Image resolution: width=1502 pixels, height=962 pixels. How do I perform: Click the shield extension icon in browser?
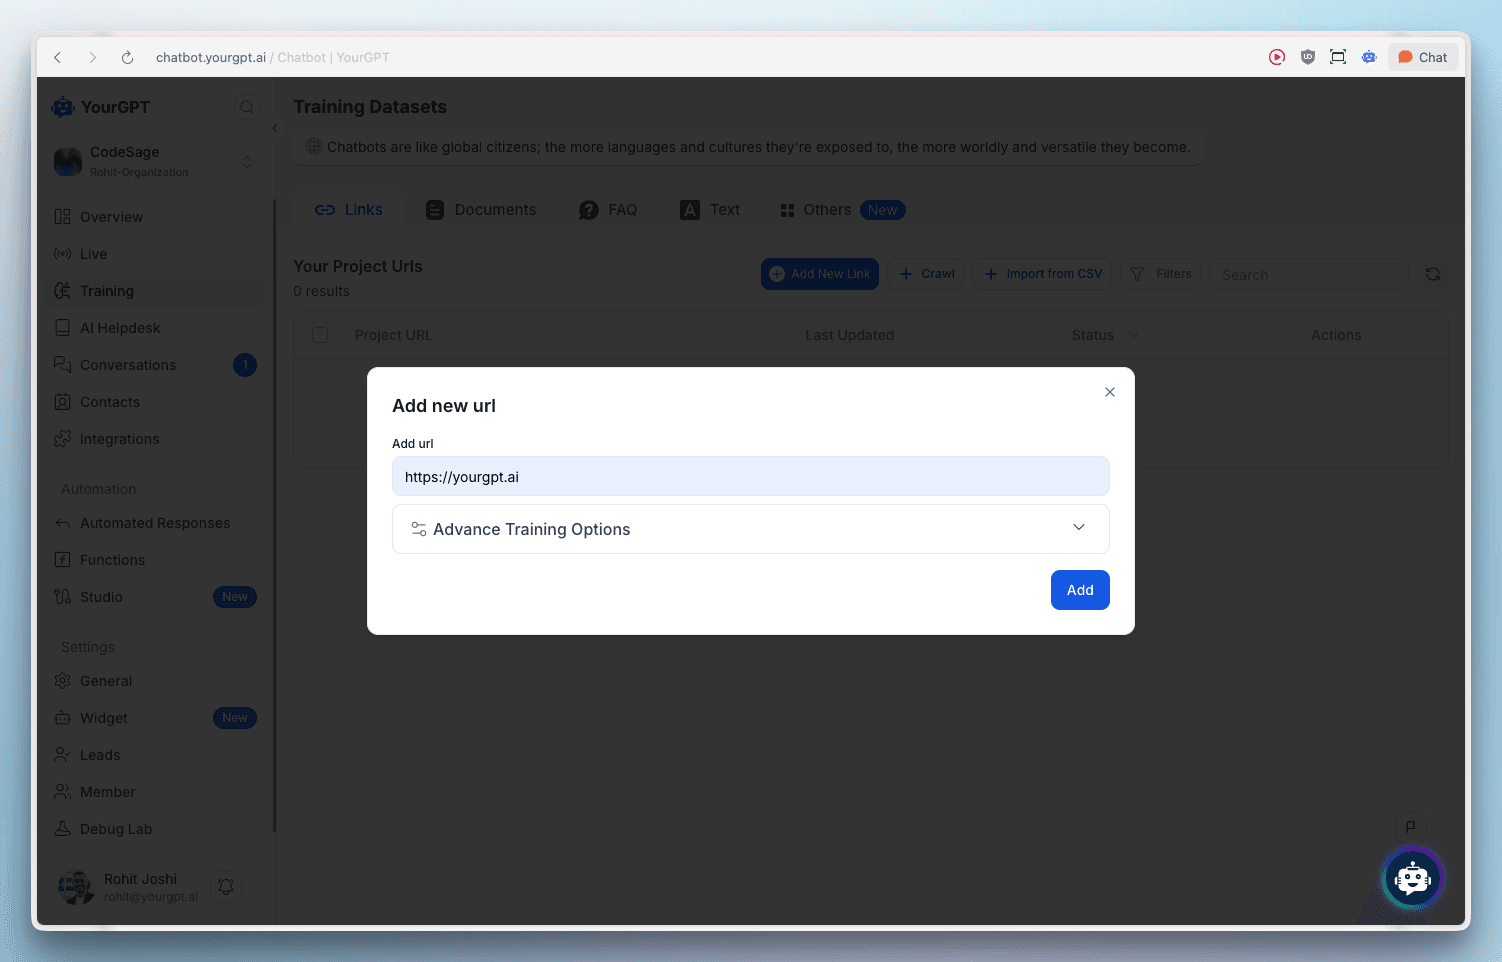1307,57
